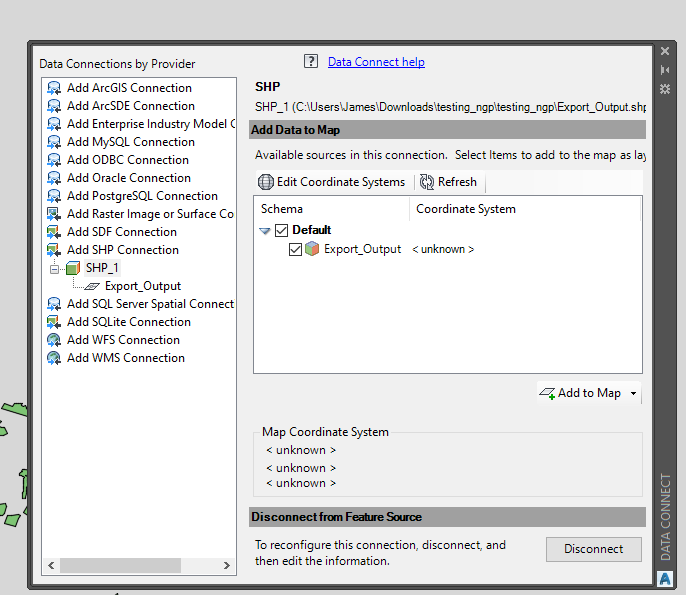Click the Export_Output layer icon in tree
The width and height of the screenshot is (686, 595).
92,286
